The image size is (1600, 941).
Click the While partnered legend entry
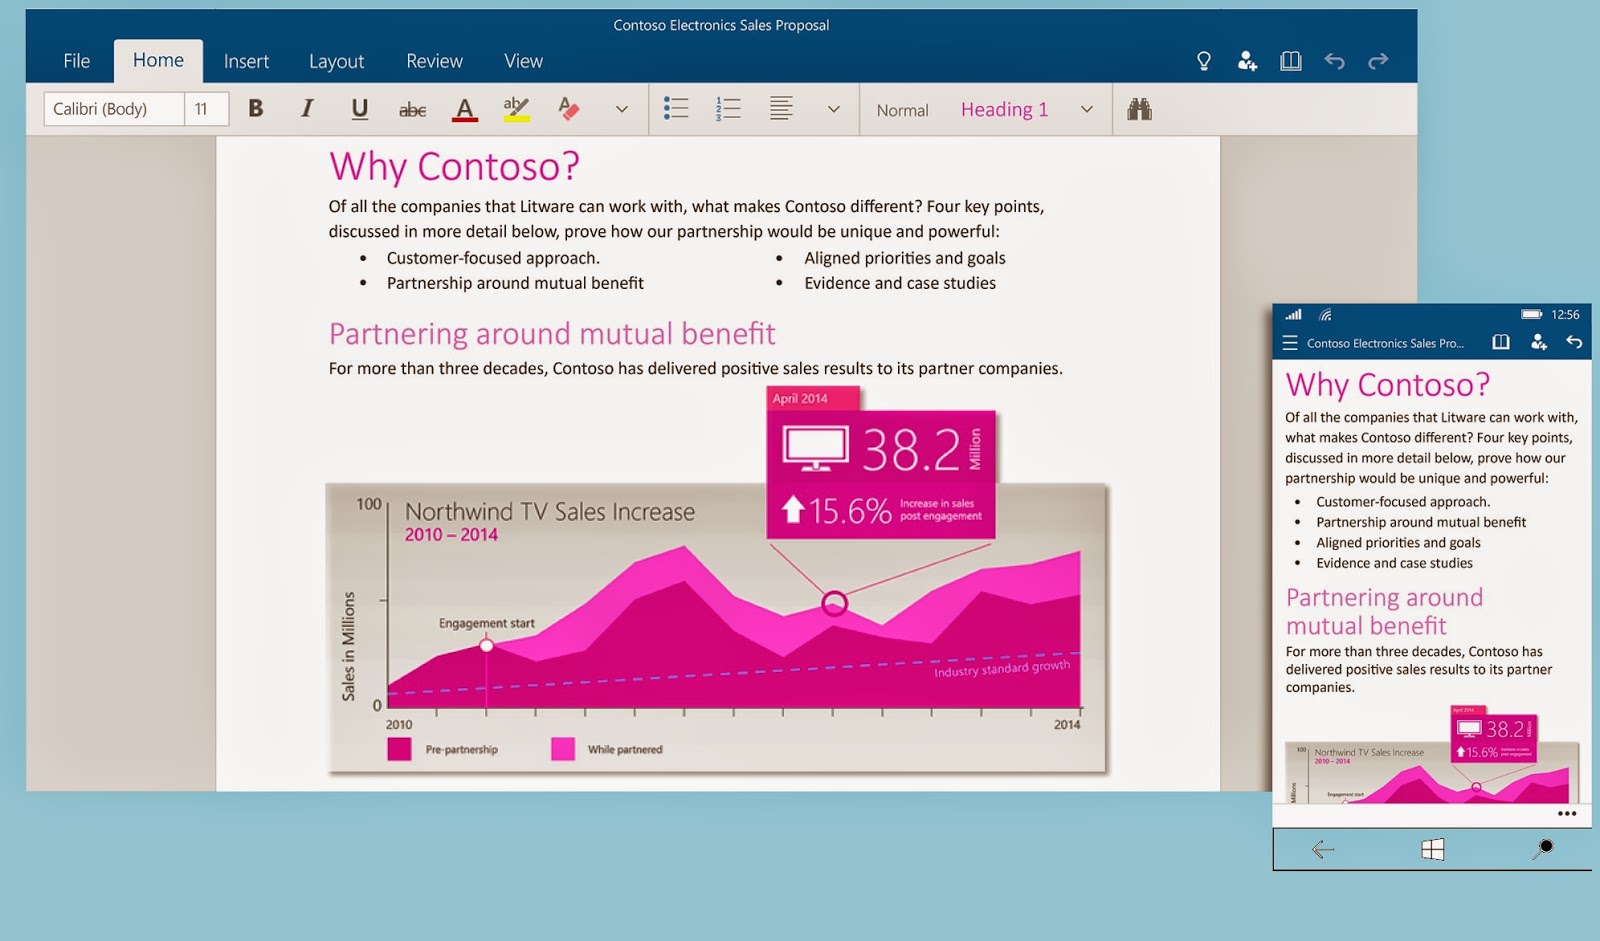[606, 749]
